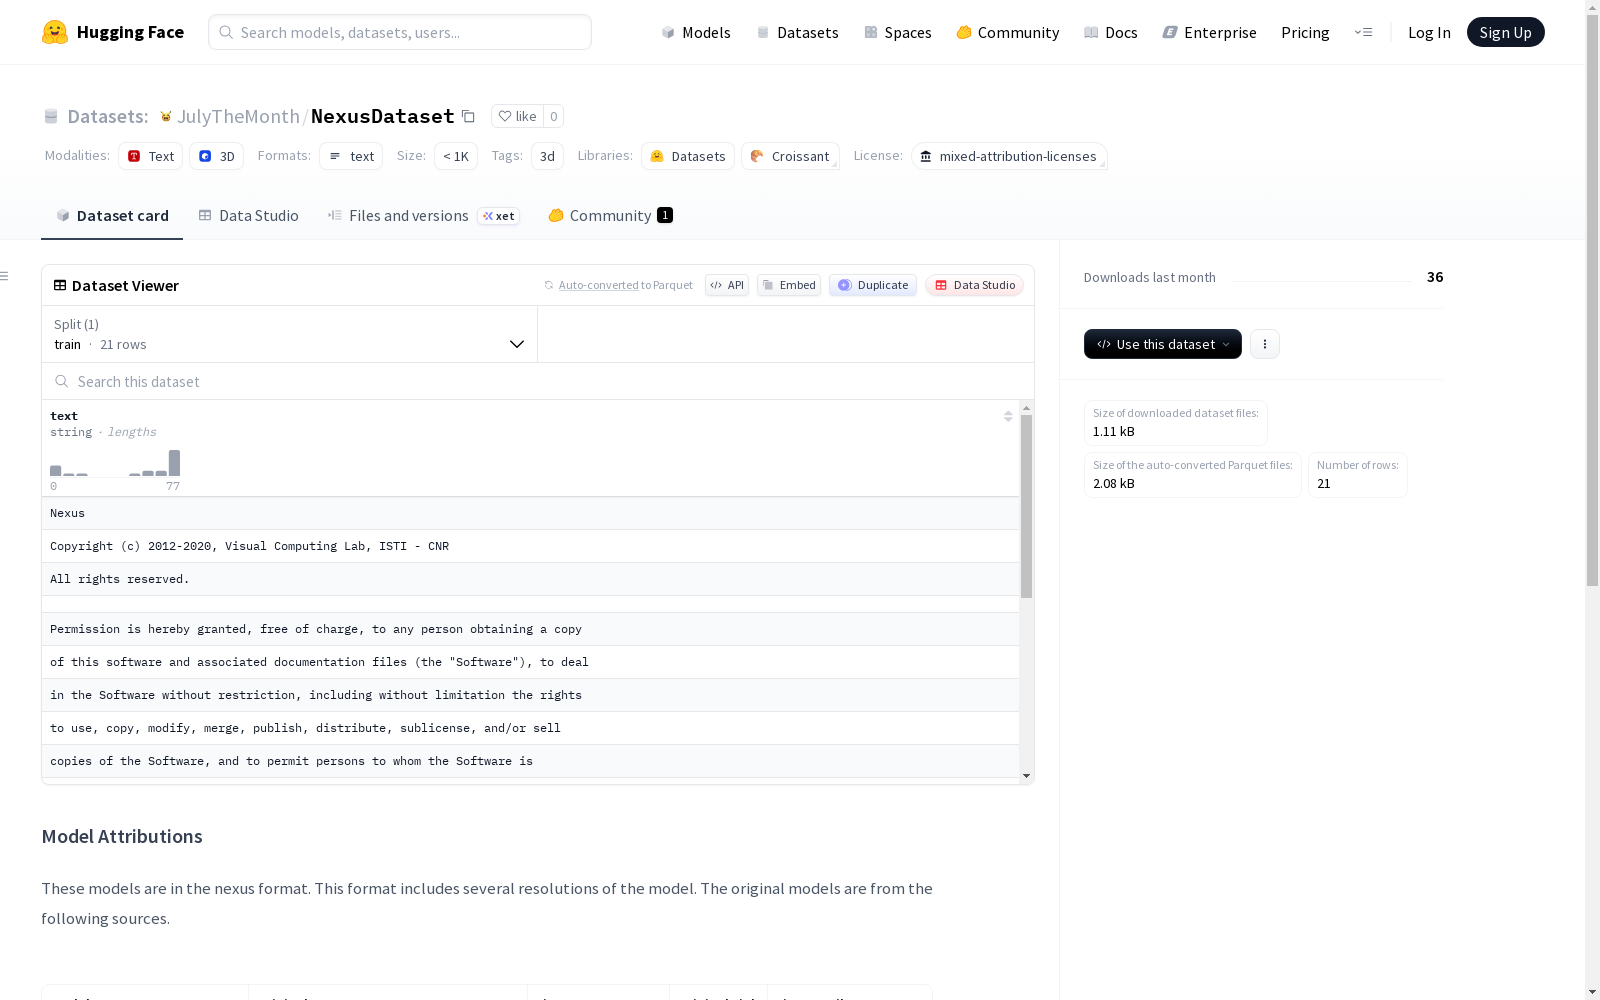Click the downloads last month count 36
Screen dimensions: 1600x1000
(1435, 277)
